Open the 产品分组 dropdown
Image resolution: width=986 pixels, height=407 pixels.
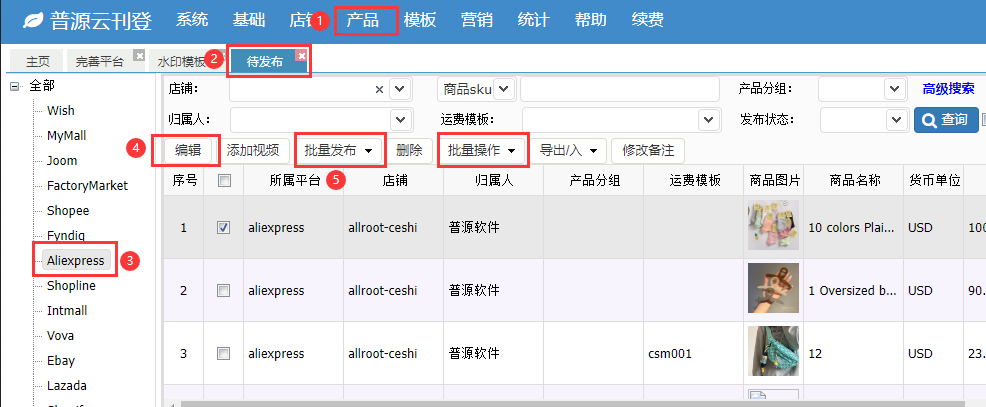[895, 89]
